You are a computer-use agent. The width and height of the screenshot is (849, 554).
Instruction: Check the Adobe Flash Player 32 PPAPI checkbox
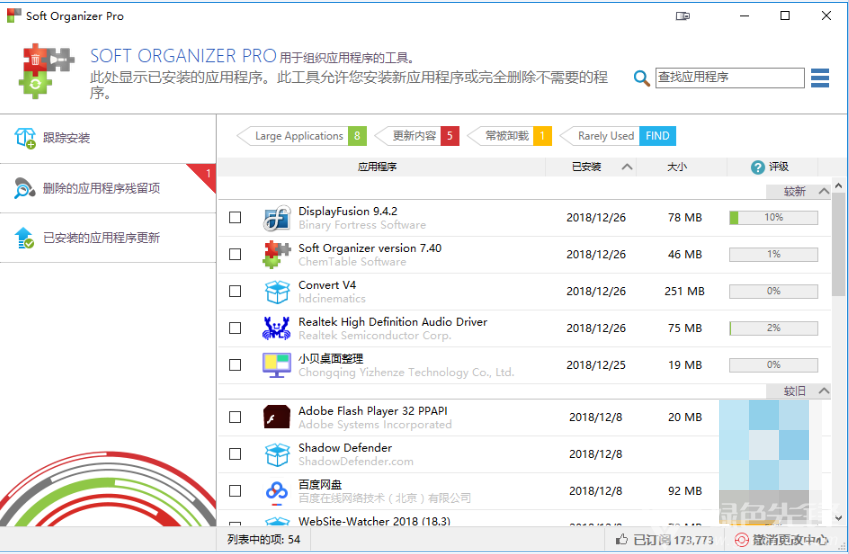[x=235, y=417]
